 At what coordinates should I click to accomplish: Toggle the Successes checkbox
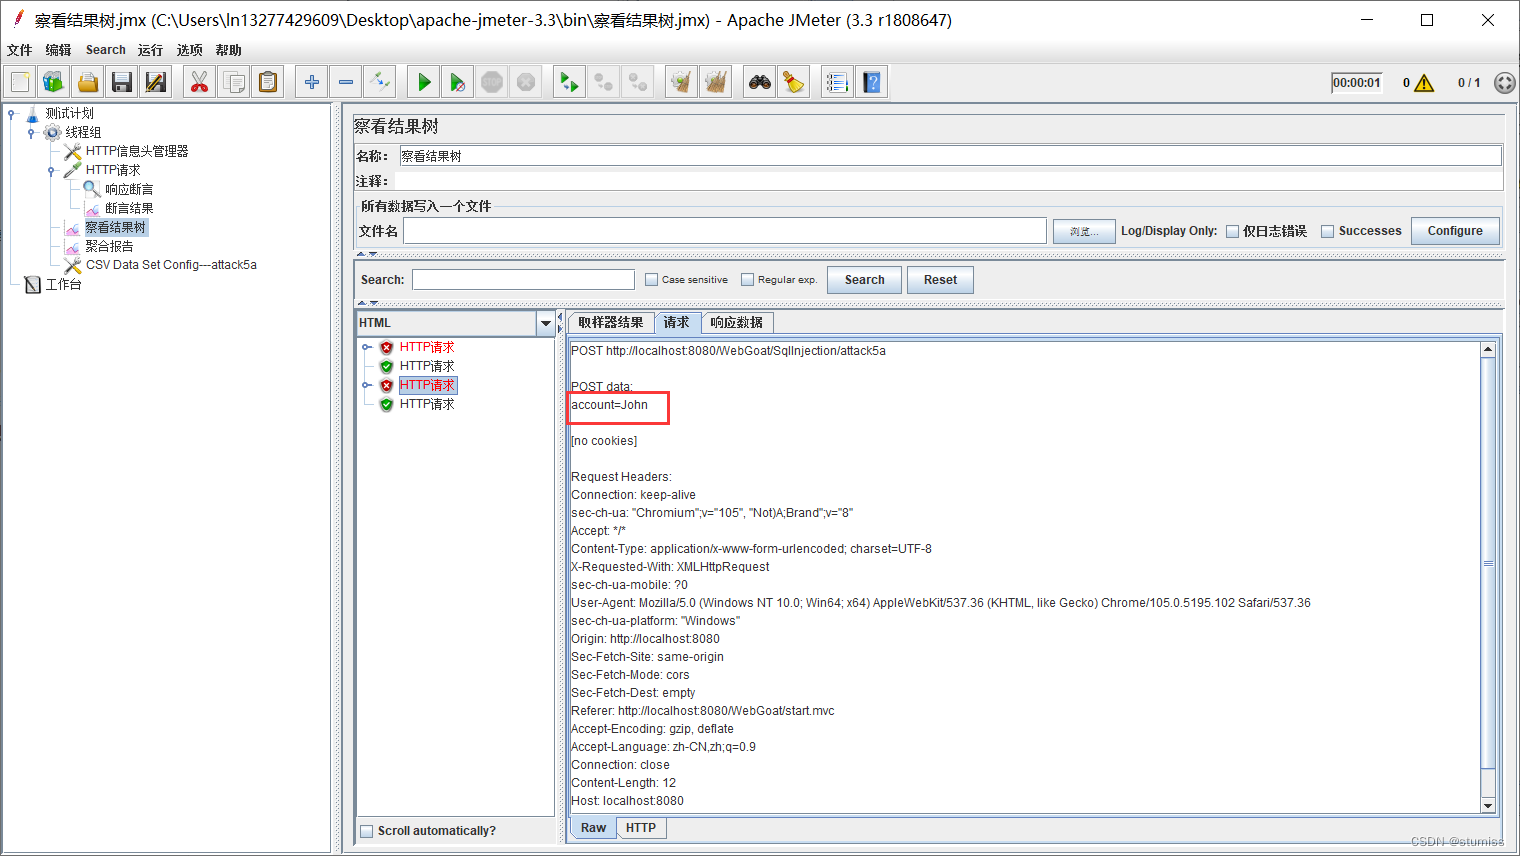point(1328,231)
